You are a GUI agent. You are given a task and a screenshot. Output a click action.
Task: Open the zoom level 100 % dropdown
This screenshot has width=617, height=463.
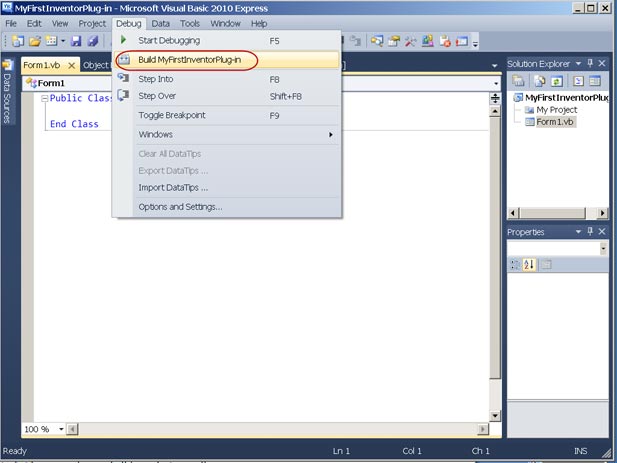[x=63, y=429]
